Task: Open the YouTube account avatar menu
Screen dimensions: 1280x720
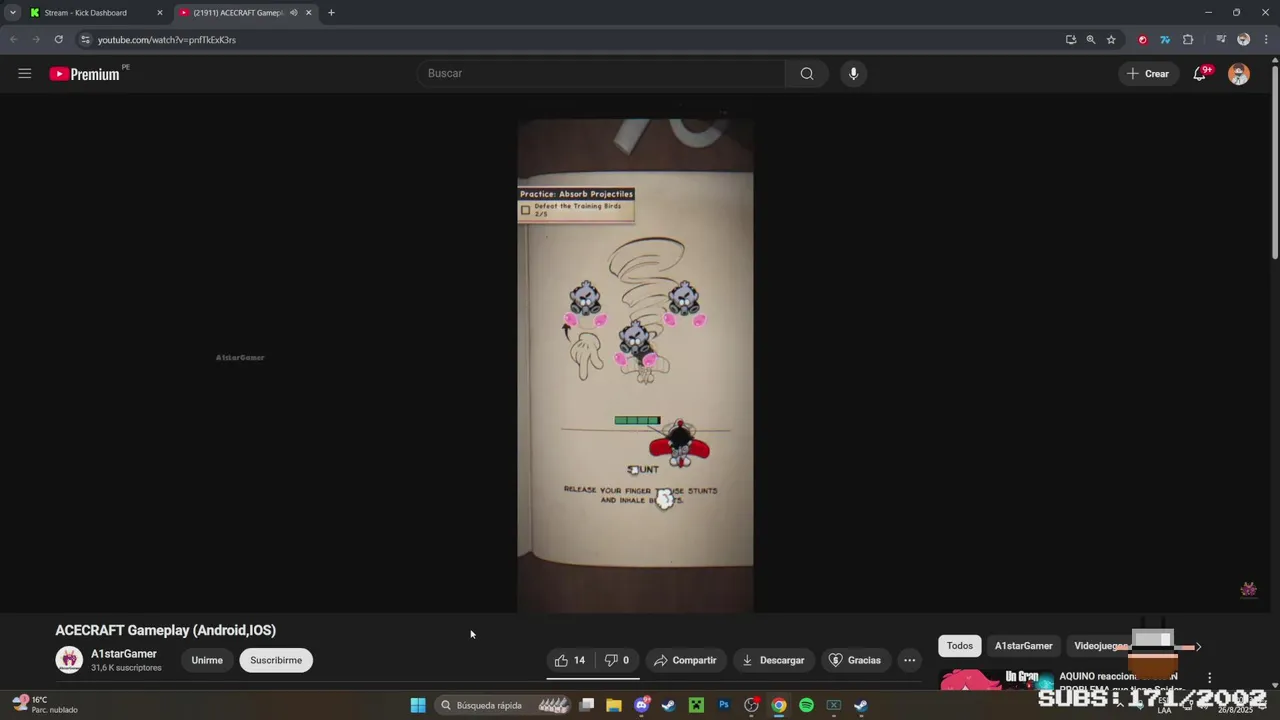Action: [1239, 74]
